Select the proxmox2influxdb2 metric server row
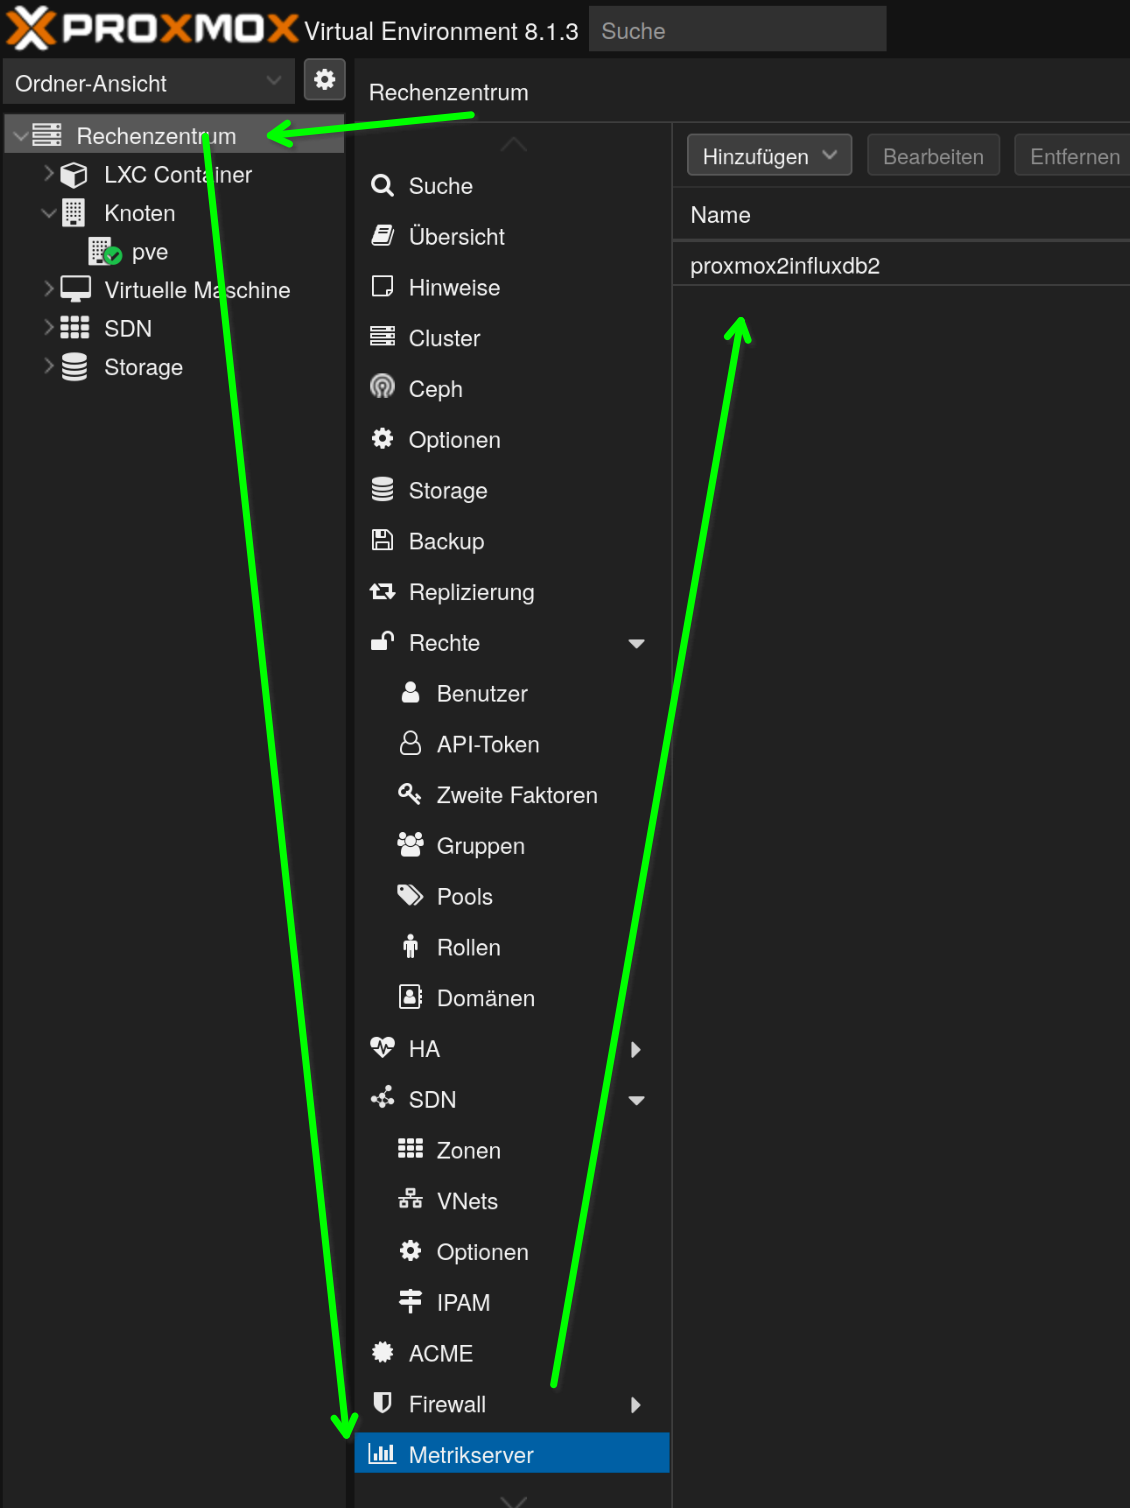1130x1508 pixels. 901,265
